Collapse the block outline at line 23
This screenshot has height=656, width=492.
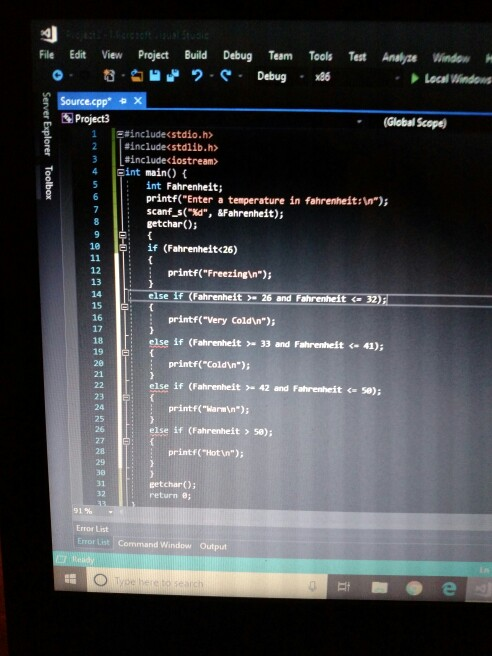(126, 397)
